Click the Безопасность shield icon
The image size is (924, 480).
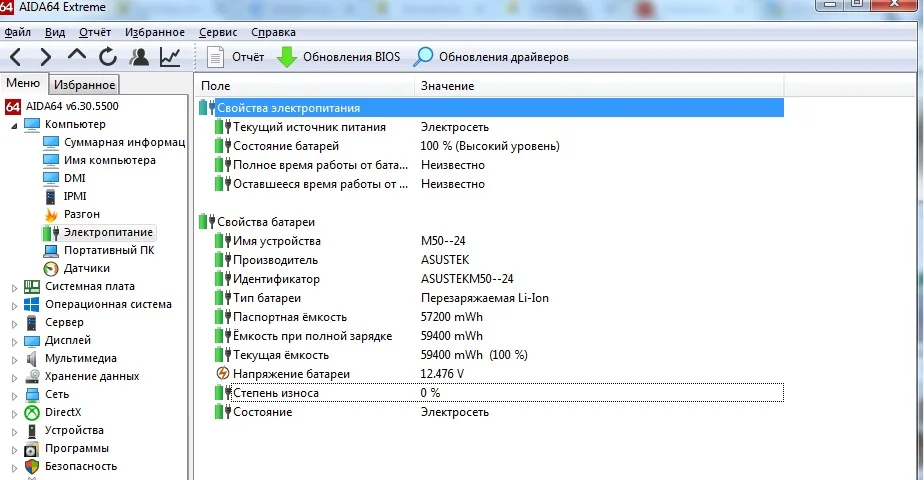32,467
